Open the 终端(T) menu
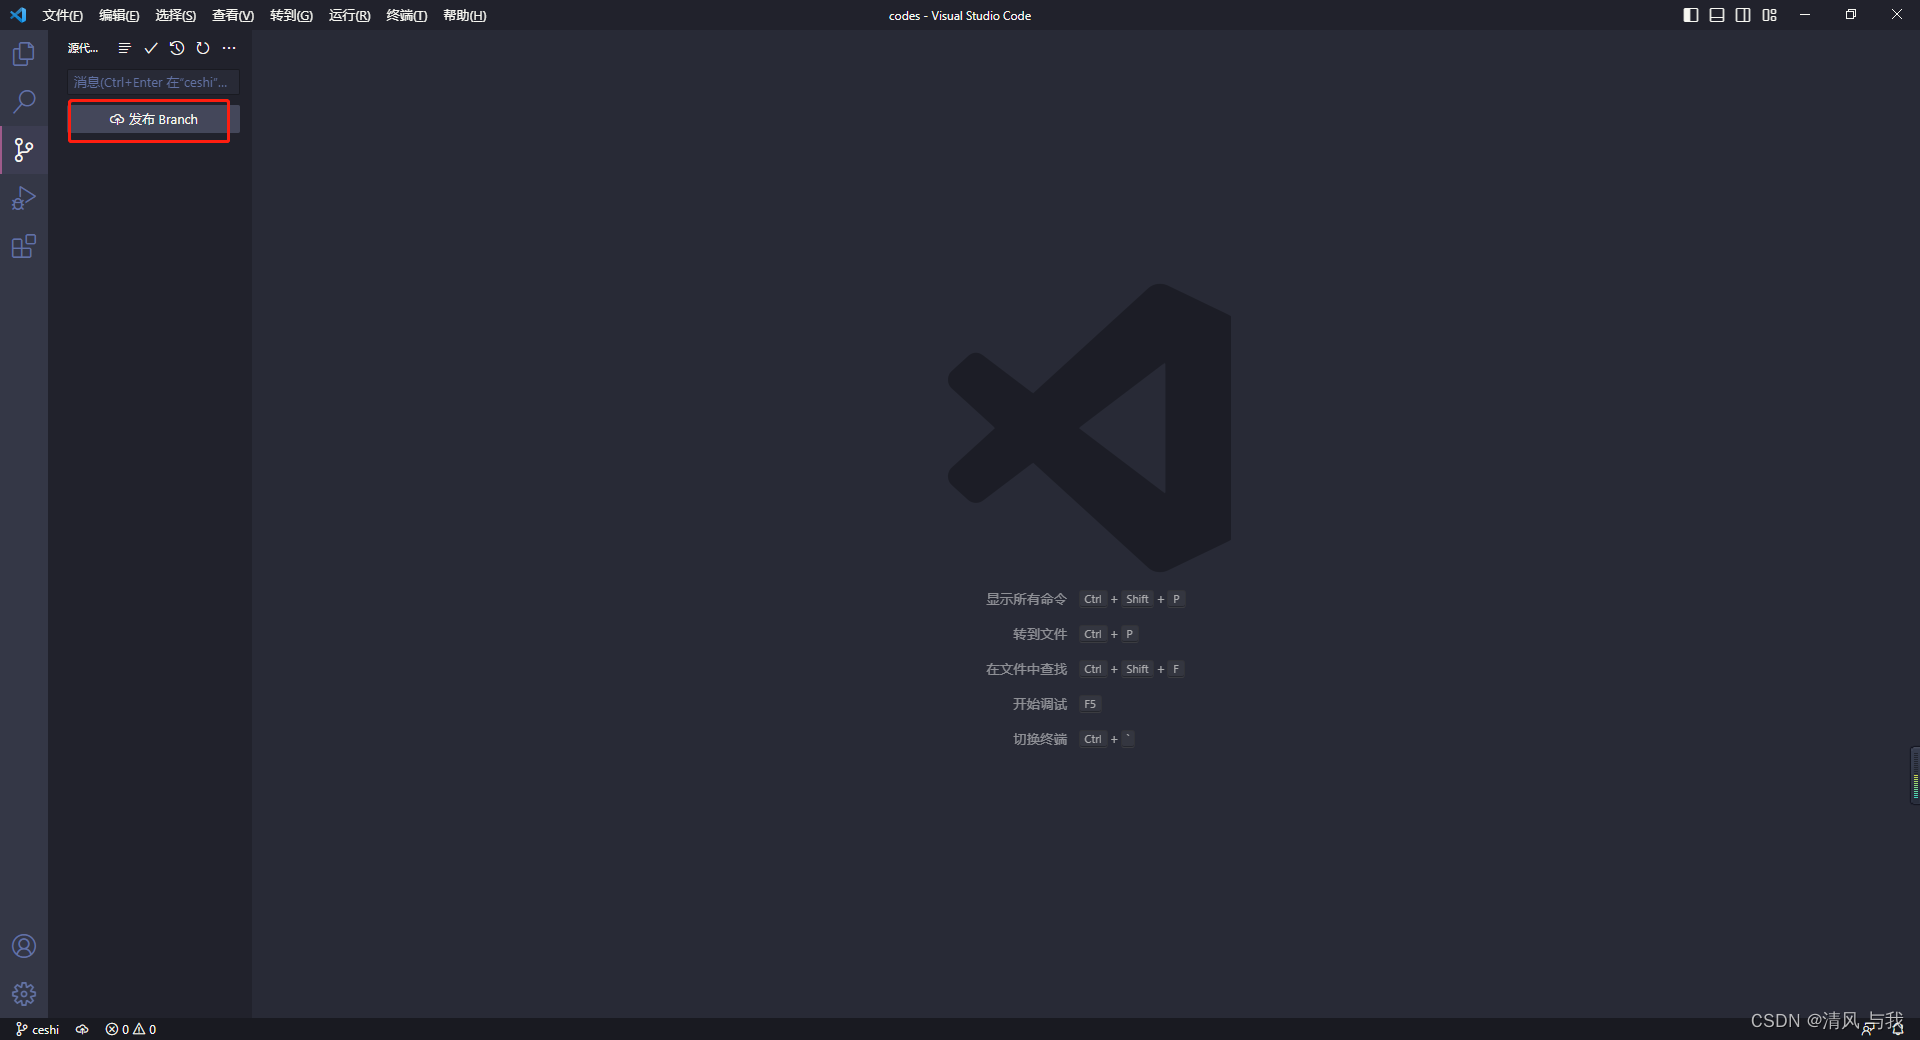Viewport: 1920px width, 1040px height. coord(406,15)
